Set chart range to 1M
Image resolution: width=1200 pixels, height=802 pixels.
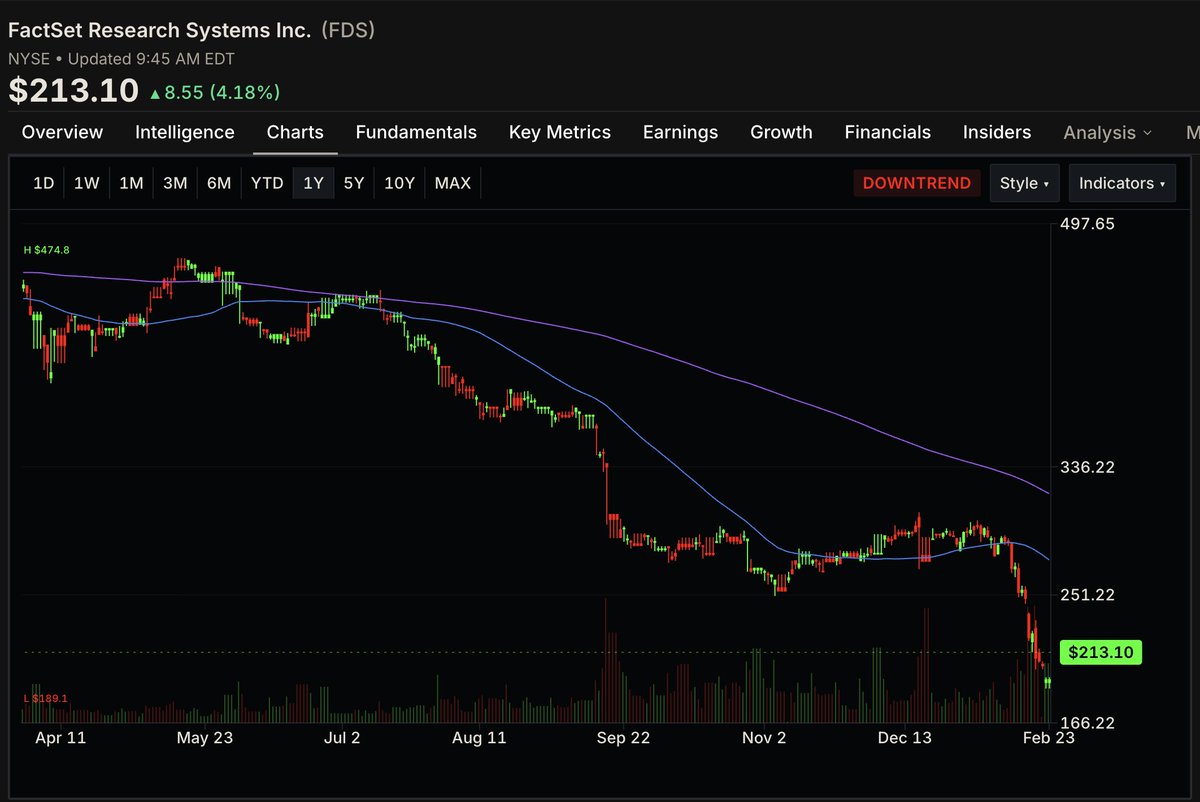tap(131, 183)
